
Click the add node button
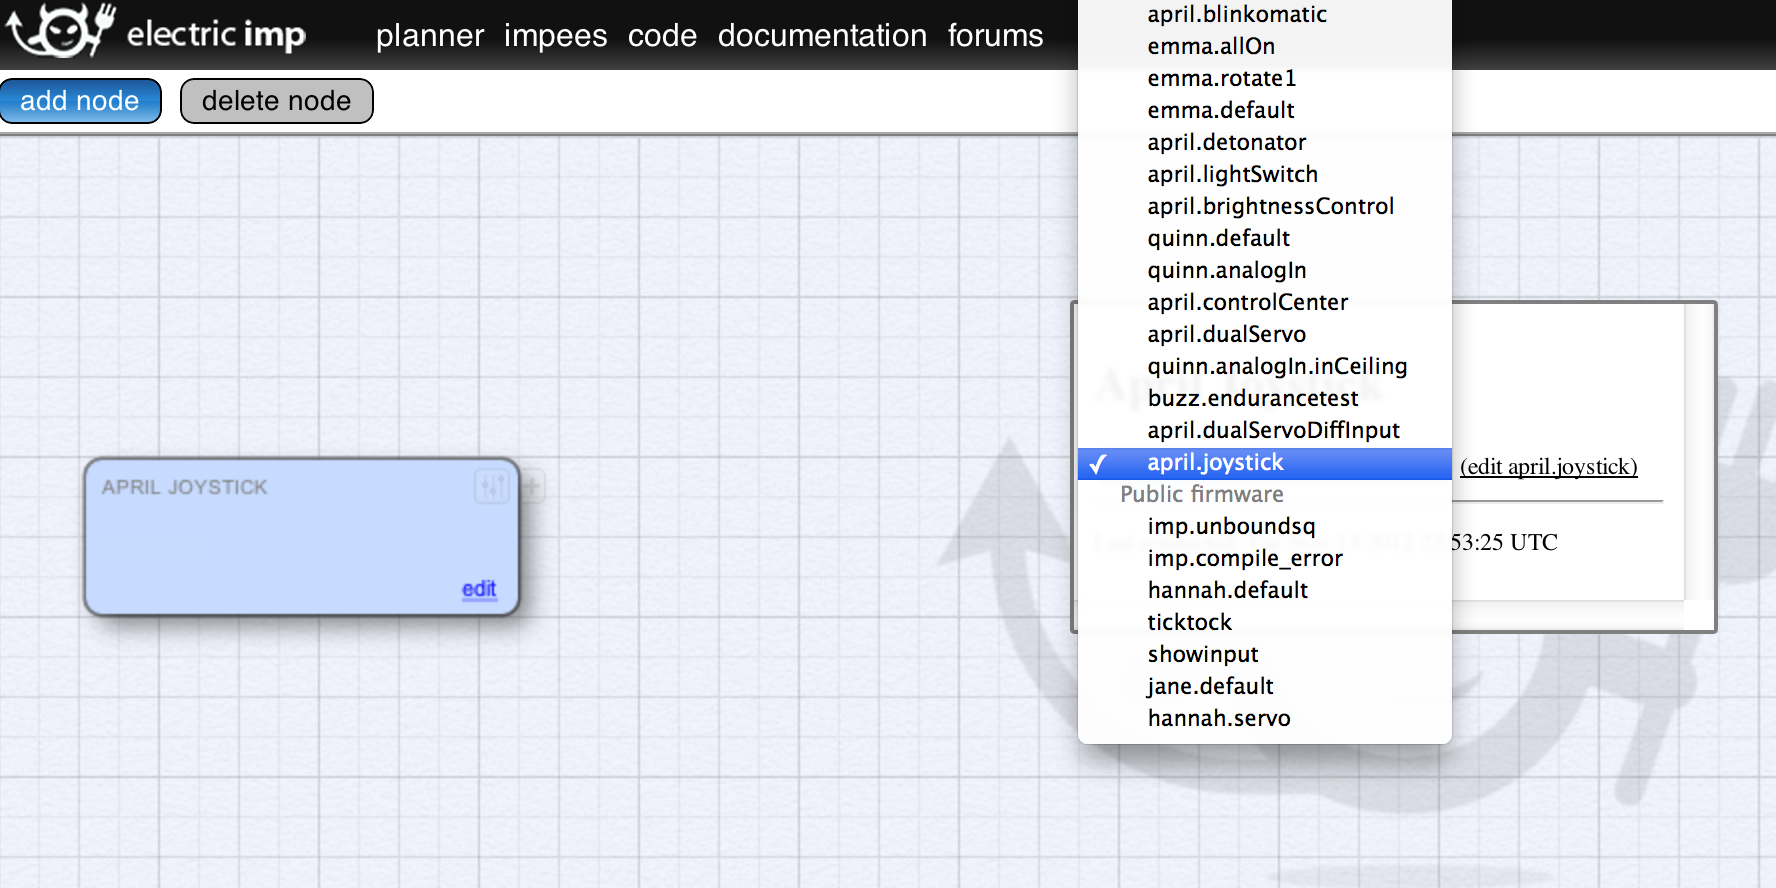pyautogui.click(x=80, y=101)
